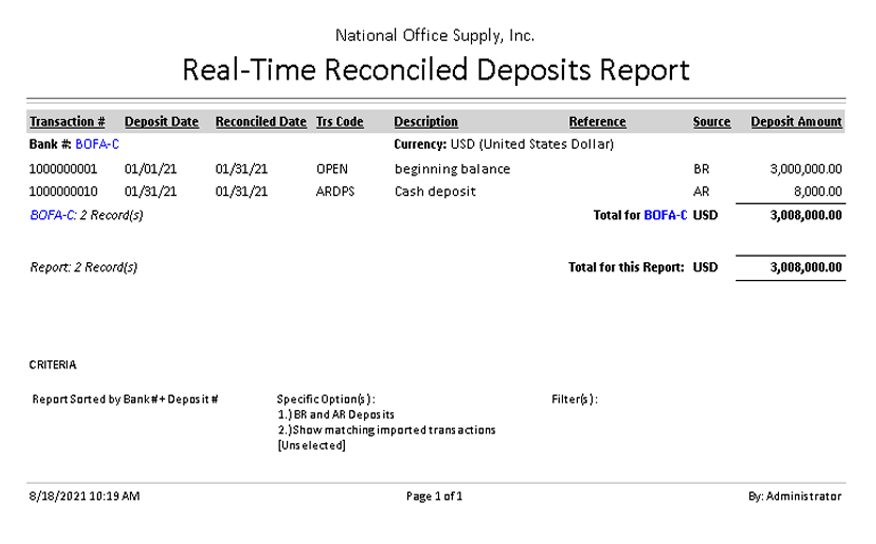Click the ARDPS transaction code
Screen dimensions: 876x544
[334, 191]
